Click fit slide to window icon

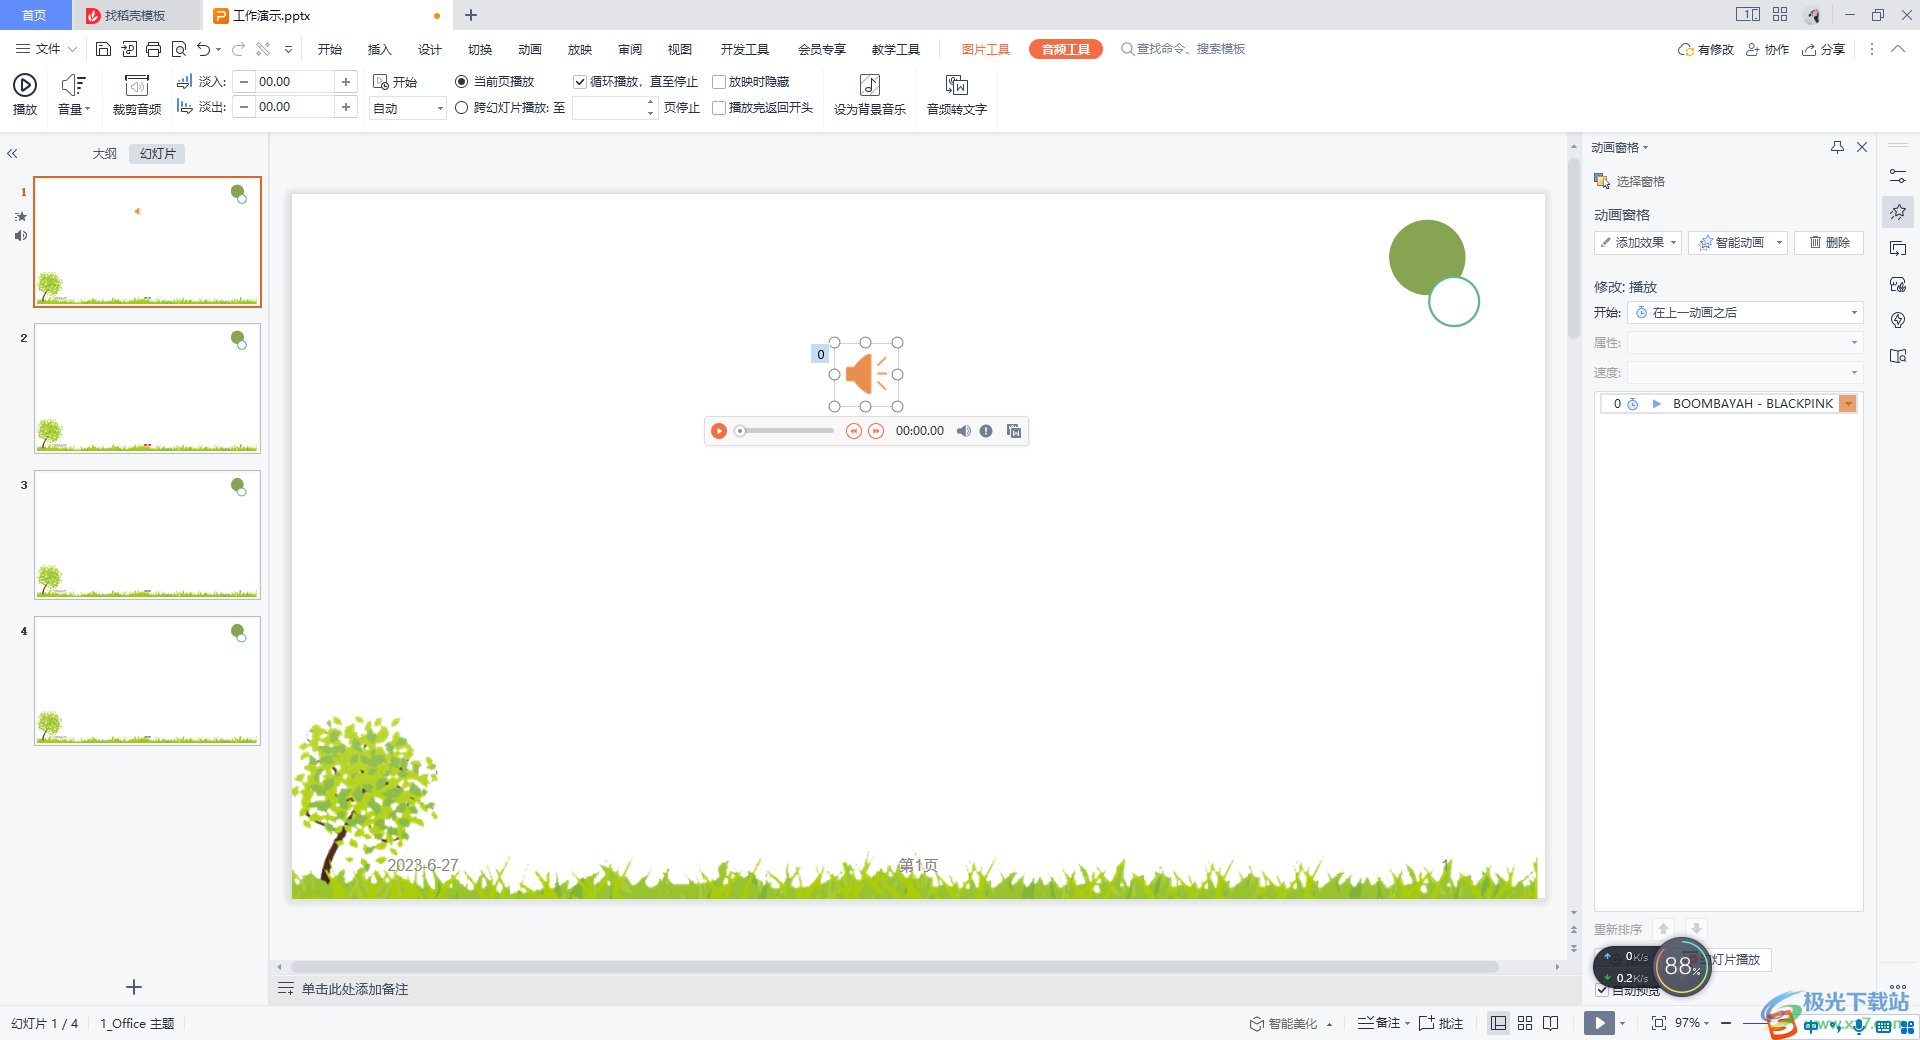(1659, 1023)
